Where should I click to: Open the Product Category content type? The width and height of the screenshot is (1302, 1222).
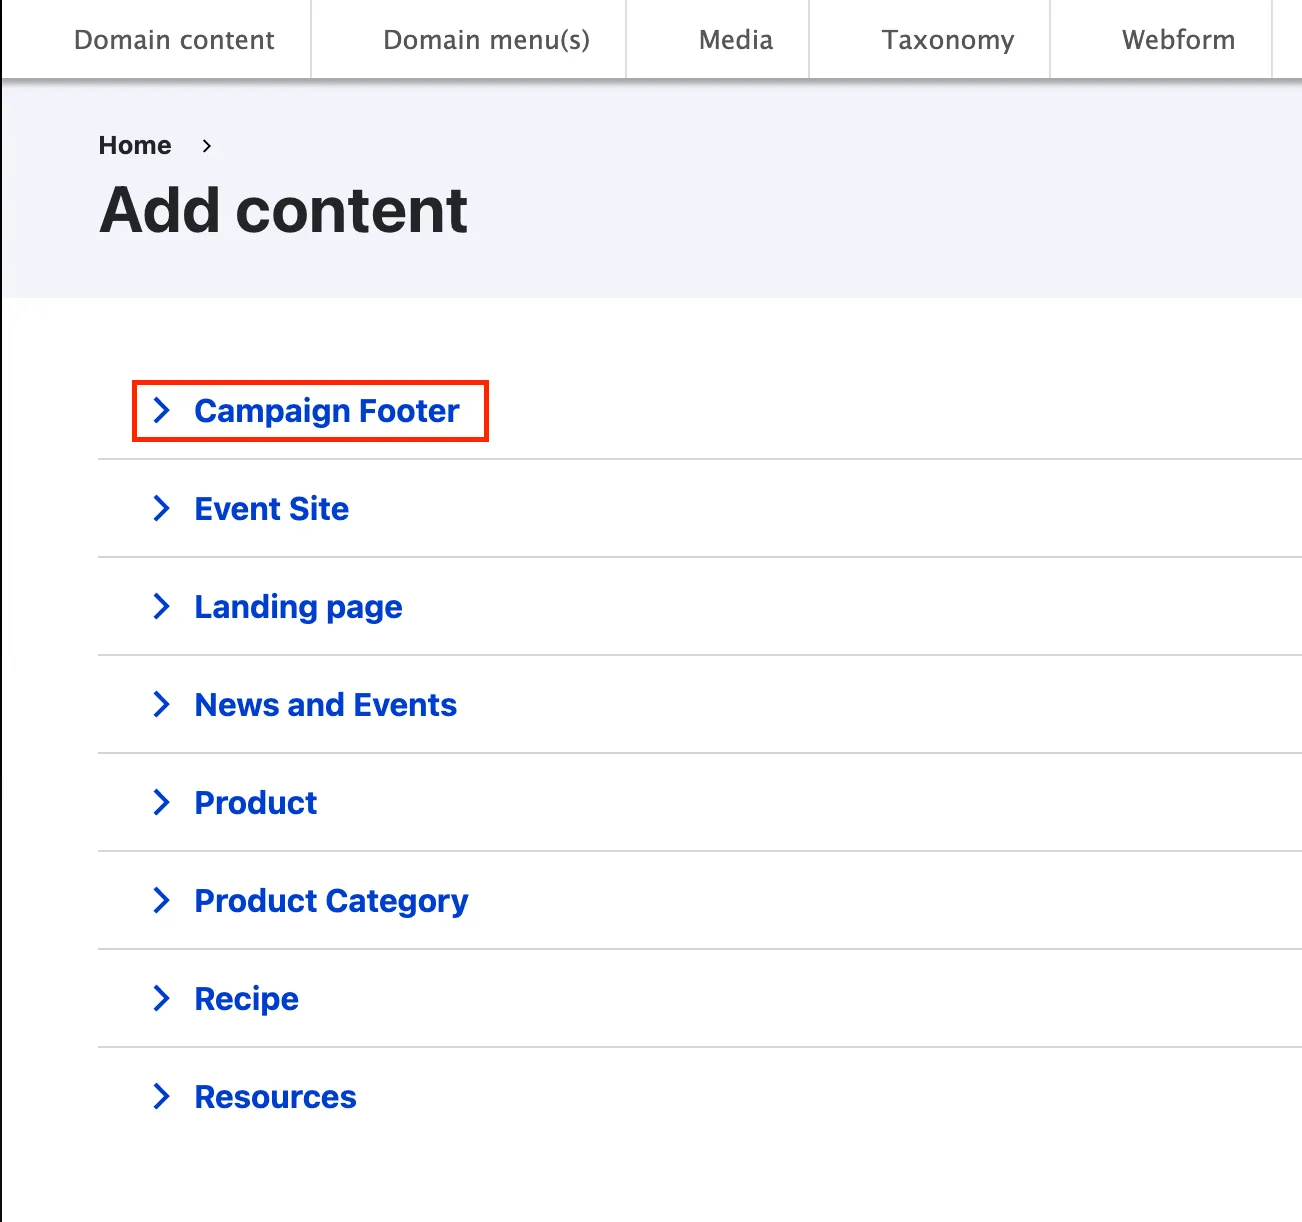click(331, 901)
